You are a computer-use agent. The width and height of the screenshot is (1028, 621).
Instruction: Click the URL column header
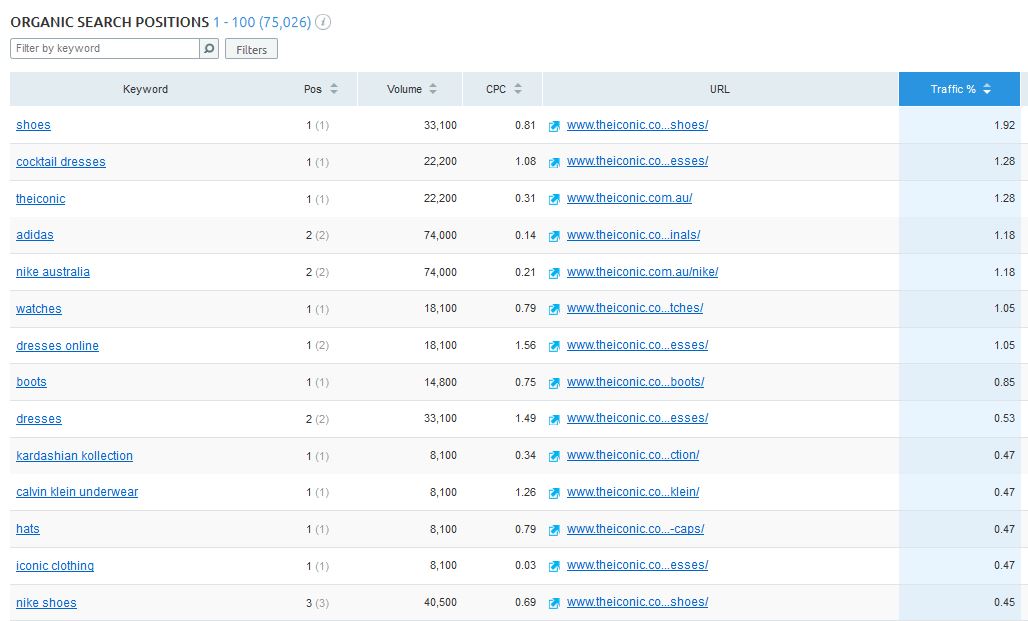(x=719, y=89)
